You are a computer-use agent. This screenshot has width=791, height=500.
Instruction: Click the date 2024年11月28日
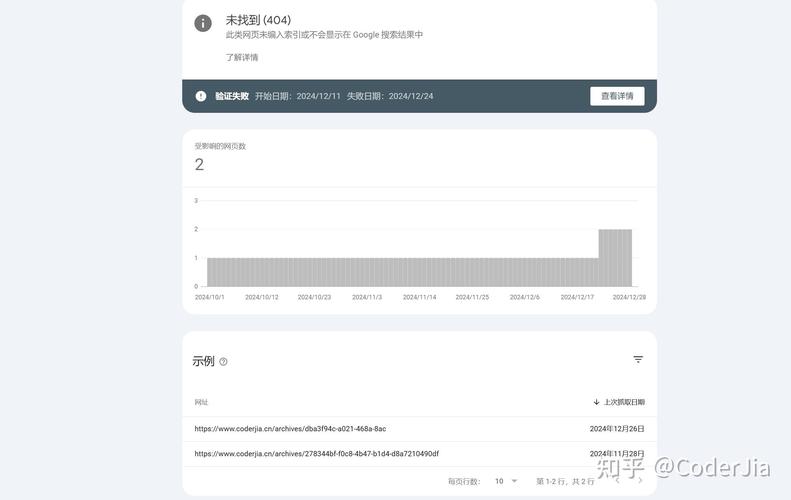point(617,454)
